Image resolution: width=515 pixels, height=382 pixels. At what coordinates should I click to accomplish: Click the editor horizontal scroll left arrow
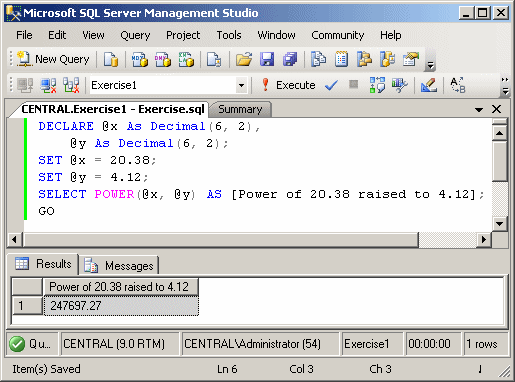coord(14,240)
